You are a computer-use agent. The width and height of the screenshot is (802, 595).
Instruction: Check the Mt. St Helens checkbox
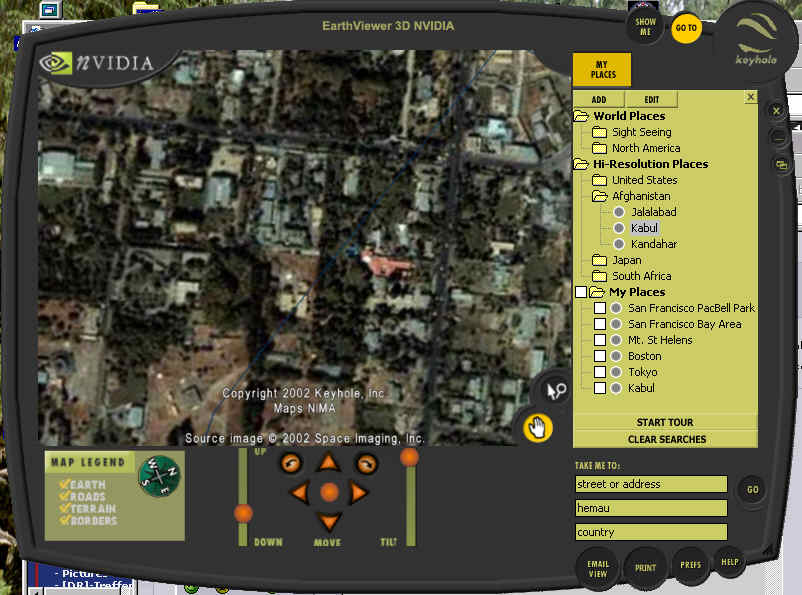pyautogui.click(x=600, y=340)
